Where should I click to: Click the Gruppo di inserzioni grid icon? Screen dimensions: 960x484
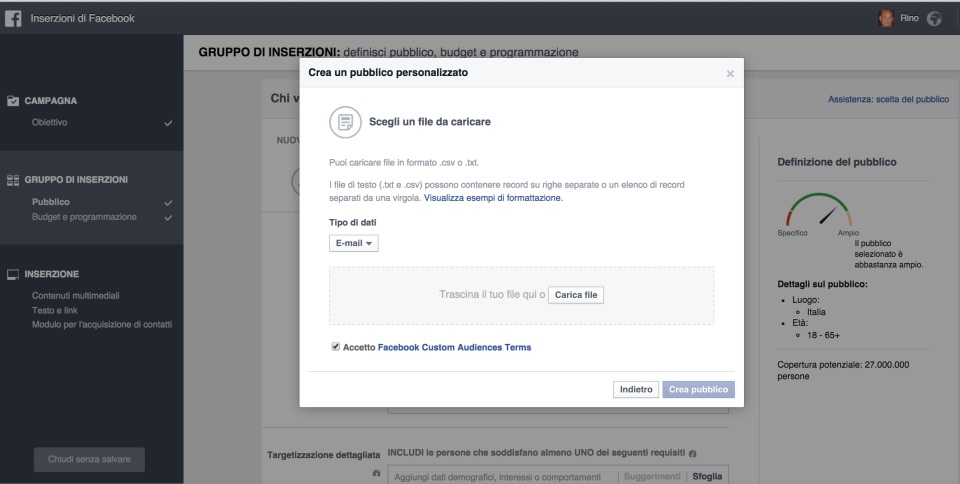coord(14,180)
